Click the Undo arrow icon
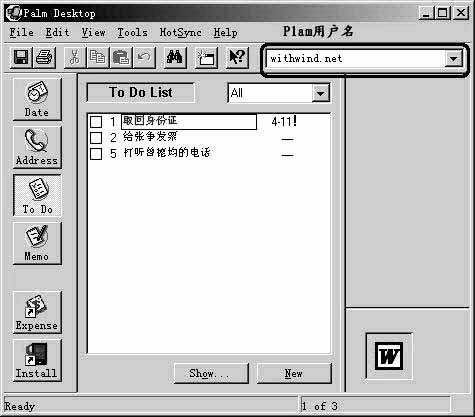475x417 pixels. pyautogui.click(x=144, y=58)
